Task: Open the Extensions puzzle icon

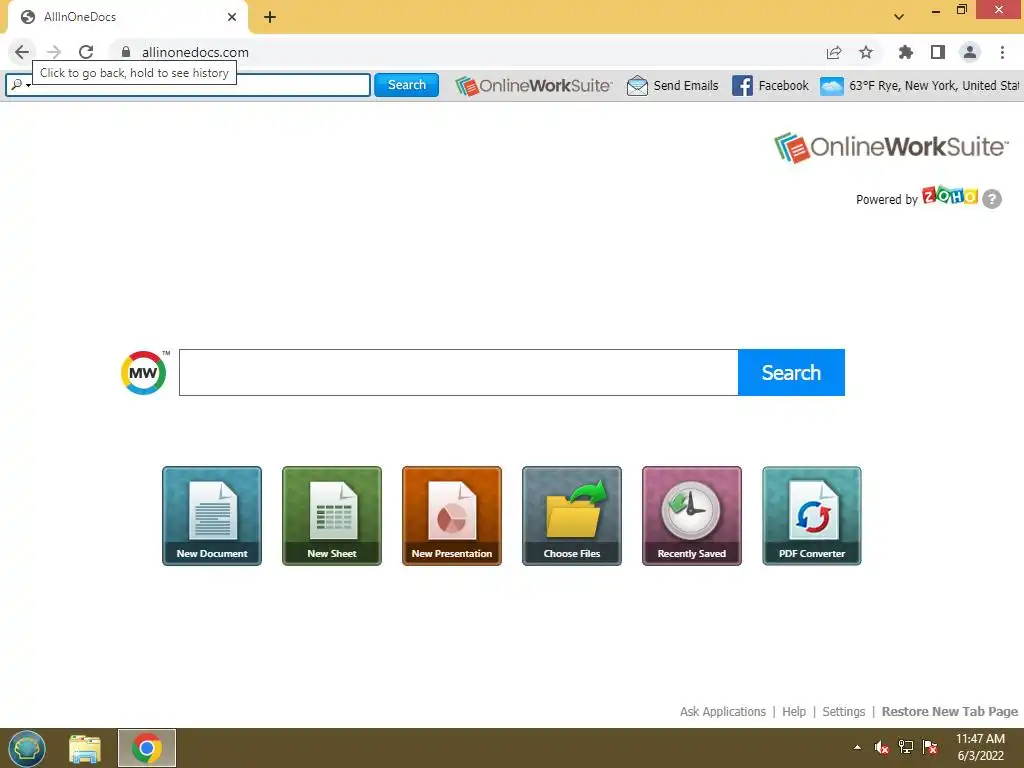Action: [905, 52]
